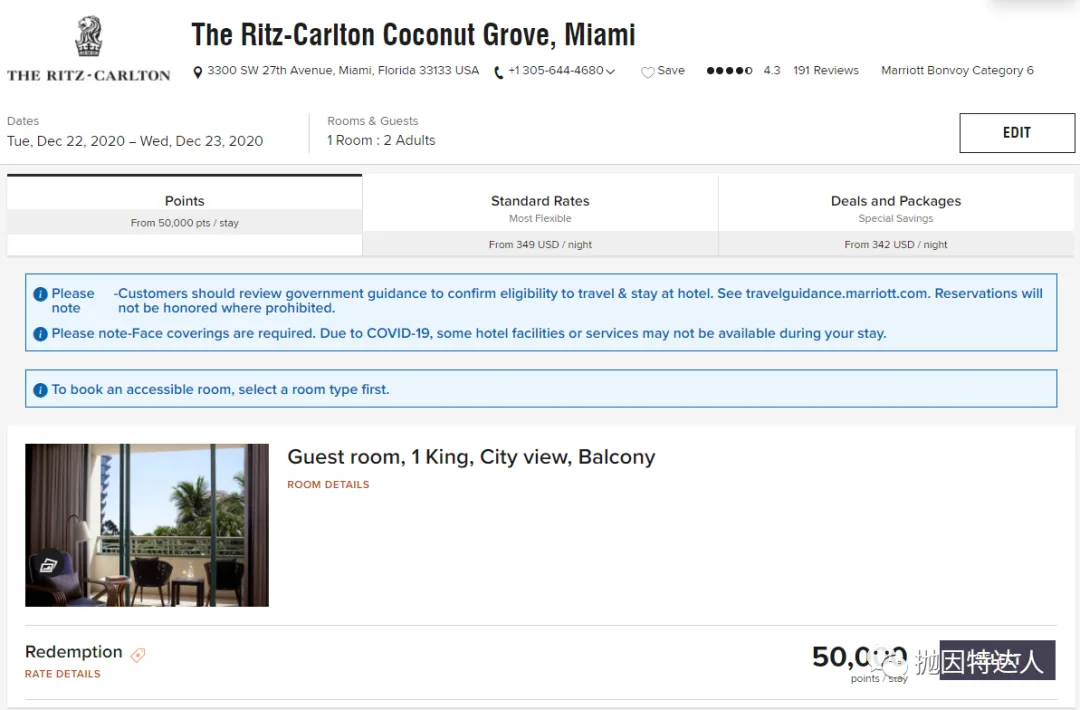Click the price tag icon beside Redemption
1080x710 pixels.
138,655
